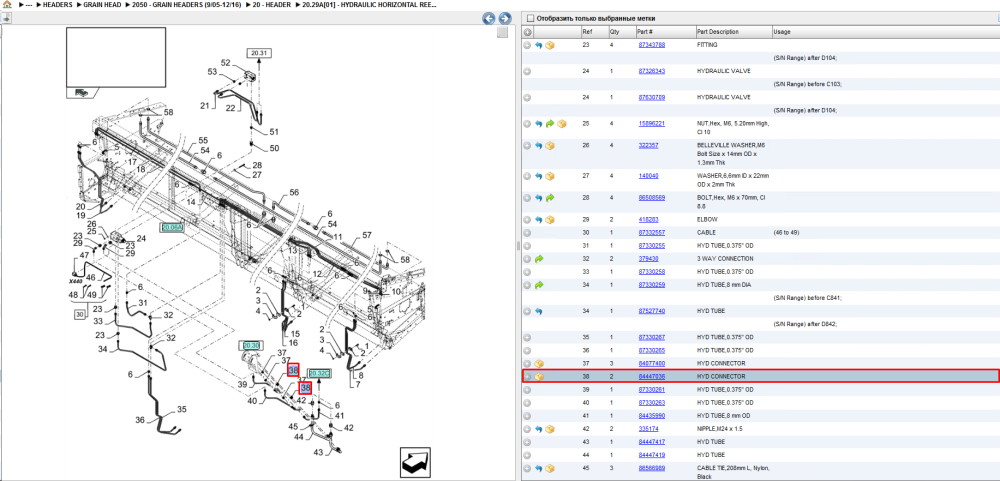Click blue back arrow on ref 27 WASHER row
Screen dimensions: 1000x481
tap(538, 176)
